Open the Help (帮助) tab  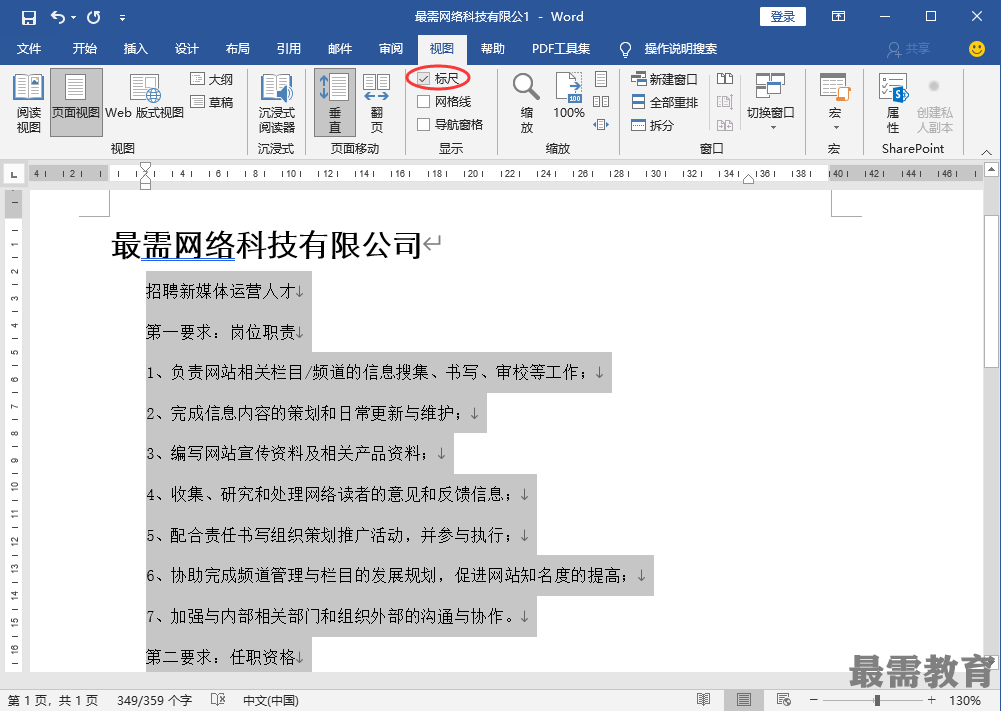point(492,49)
